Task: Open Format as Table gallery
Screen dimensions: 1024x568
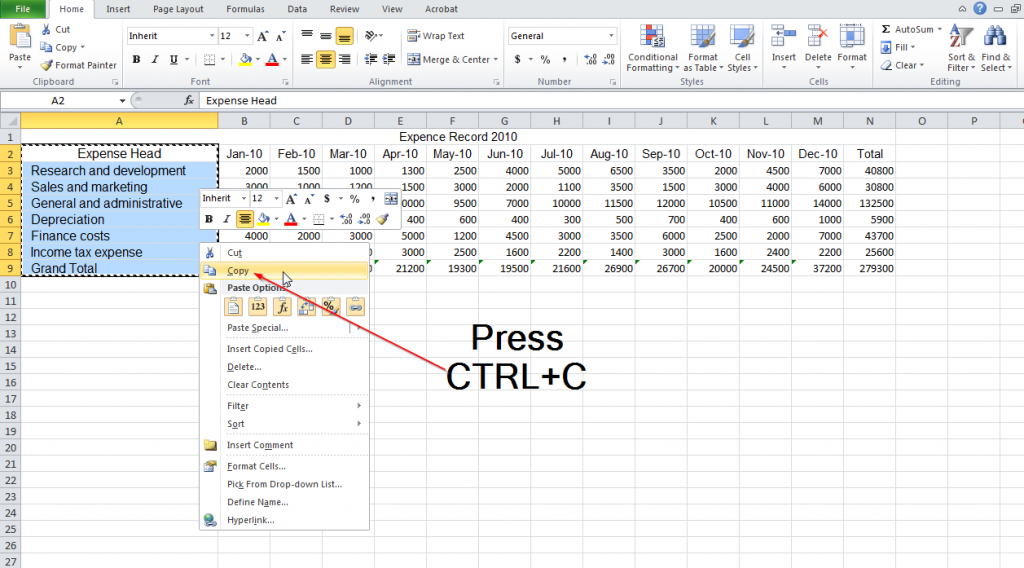Action: tap(703, 48)
